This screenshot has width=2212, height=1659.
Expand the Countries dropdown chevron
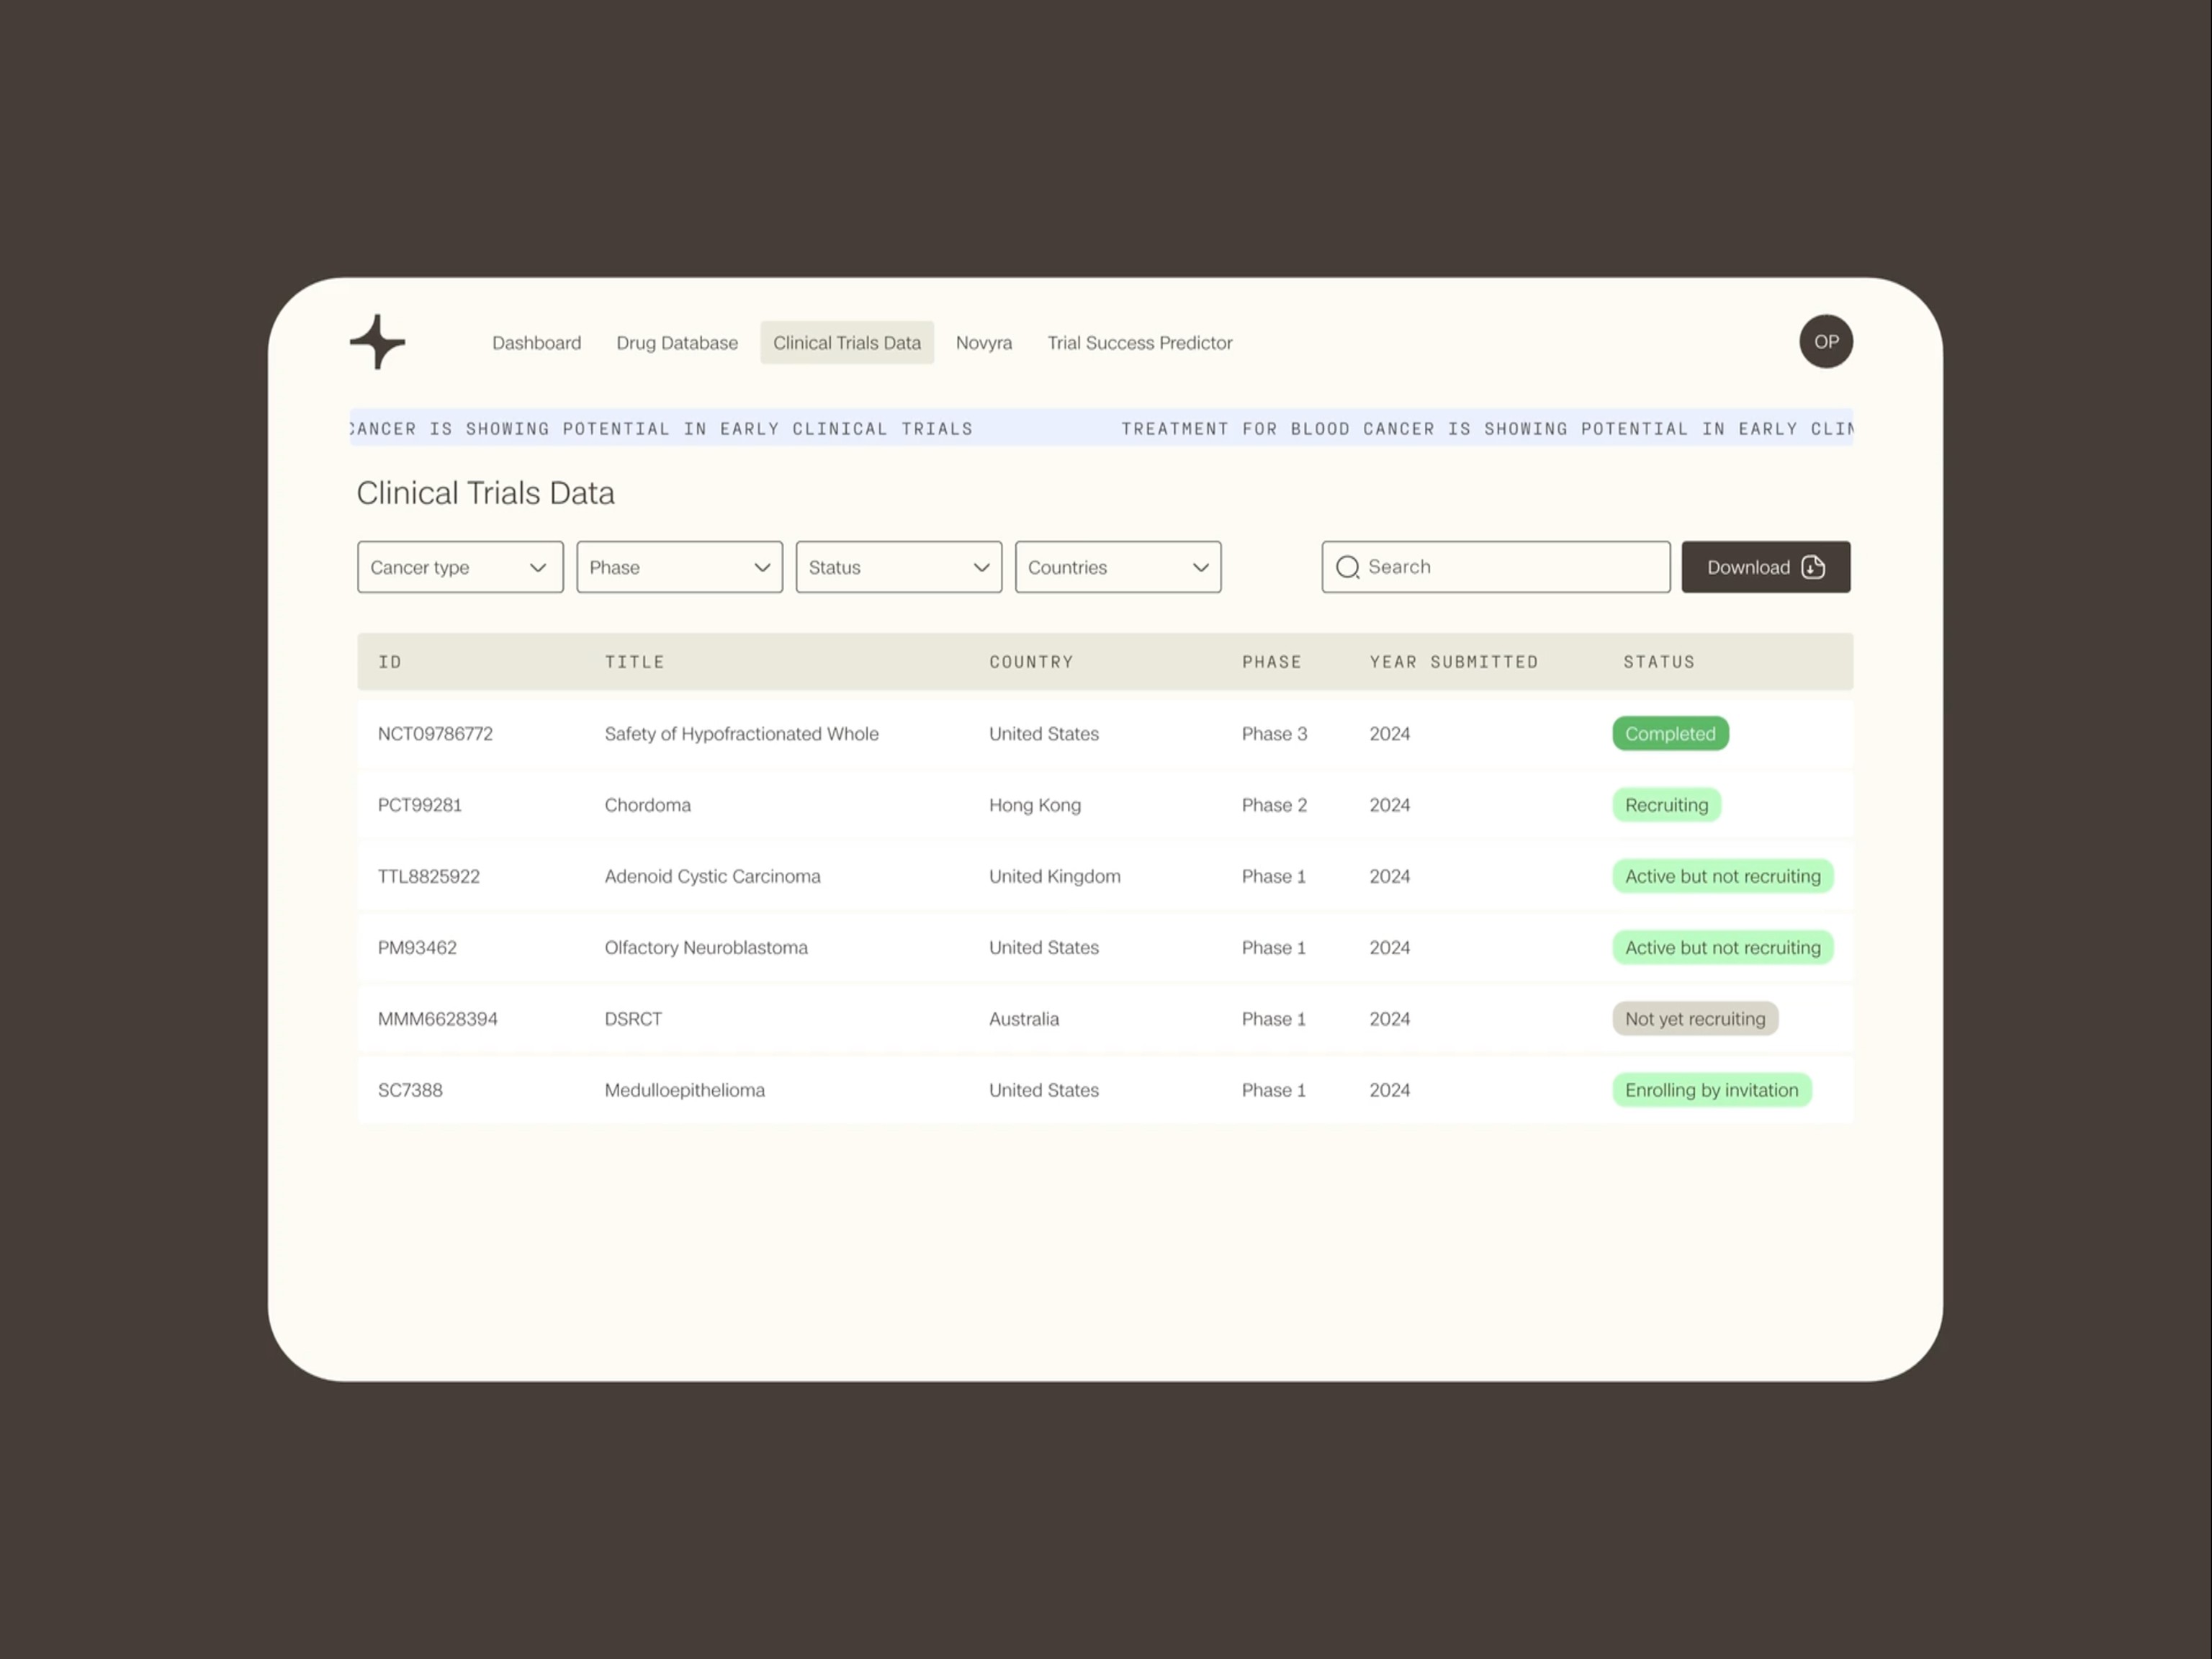[x=1200, y=567]
